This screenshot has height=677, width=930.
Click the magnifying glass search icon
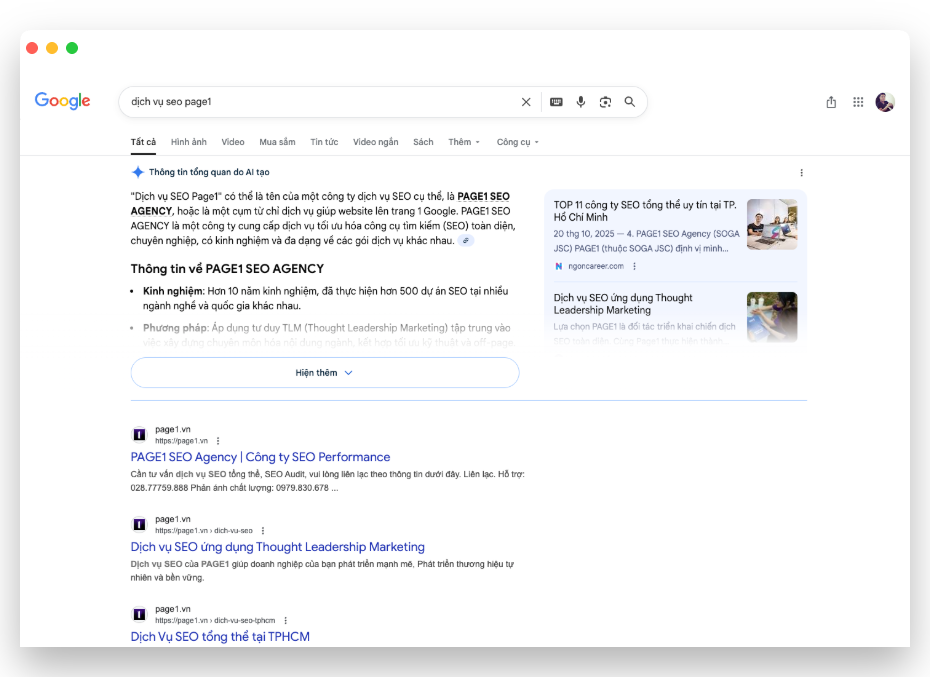[x=630, y=102]
